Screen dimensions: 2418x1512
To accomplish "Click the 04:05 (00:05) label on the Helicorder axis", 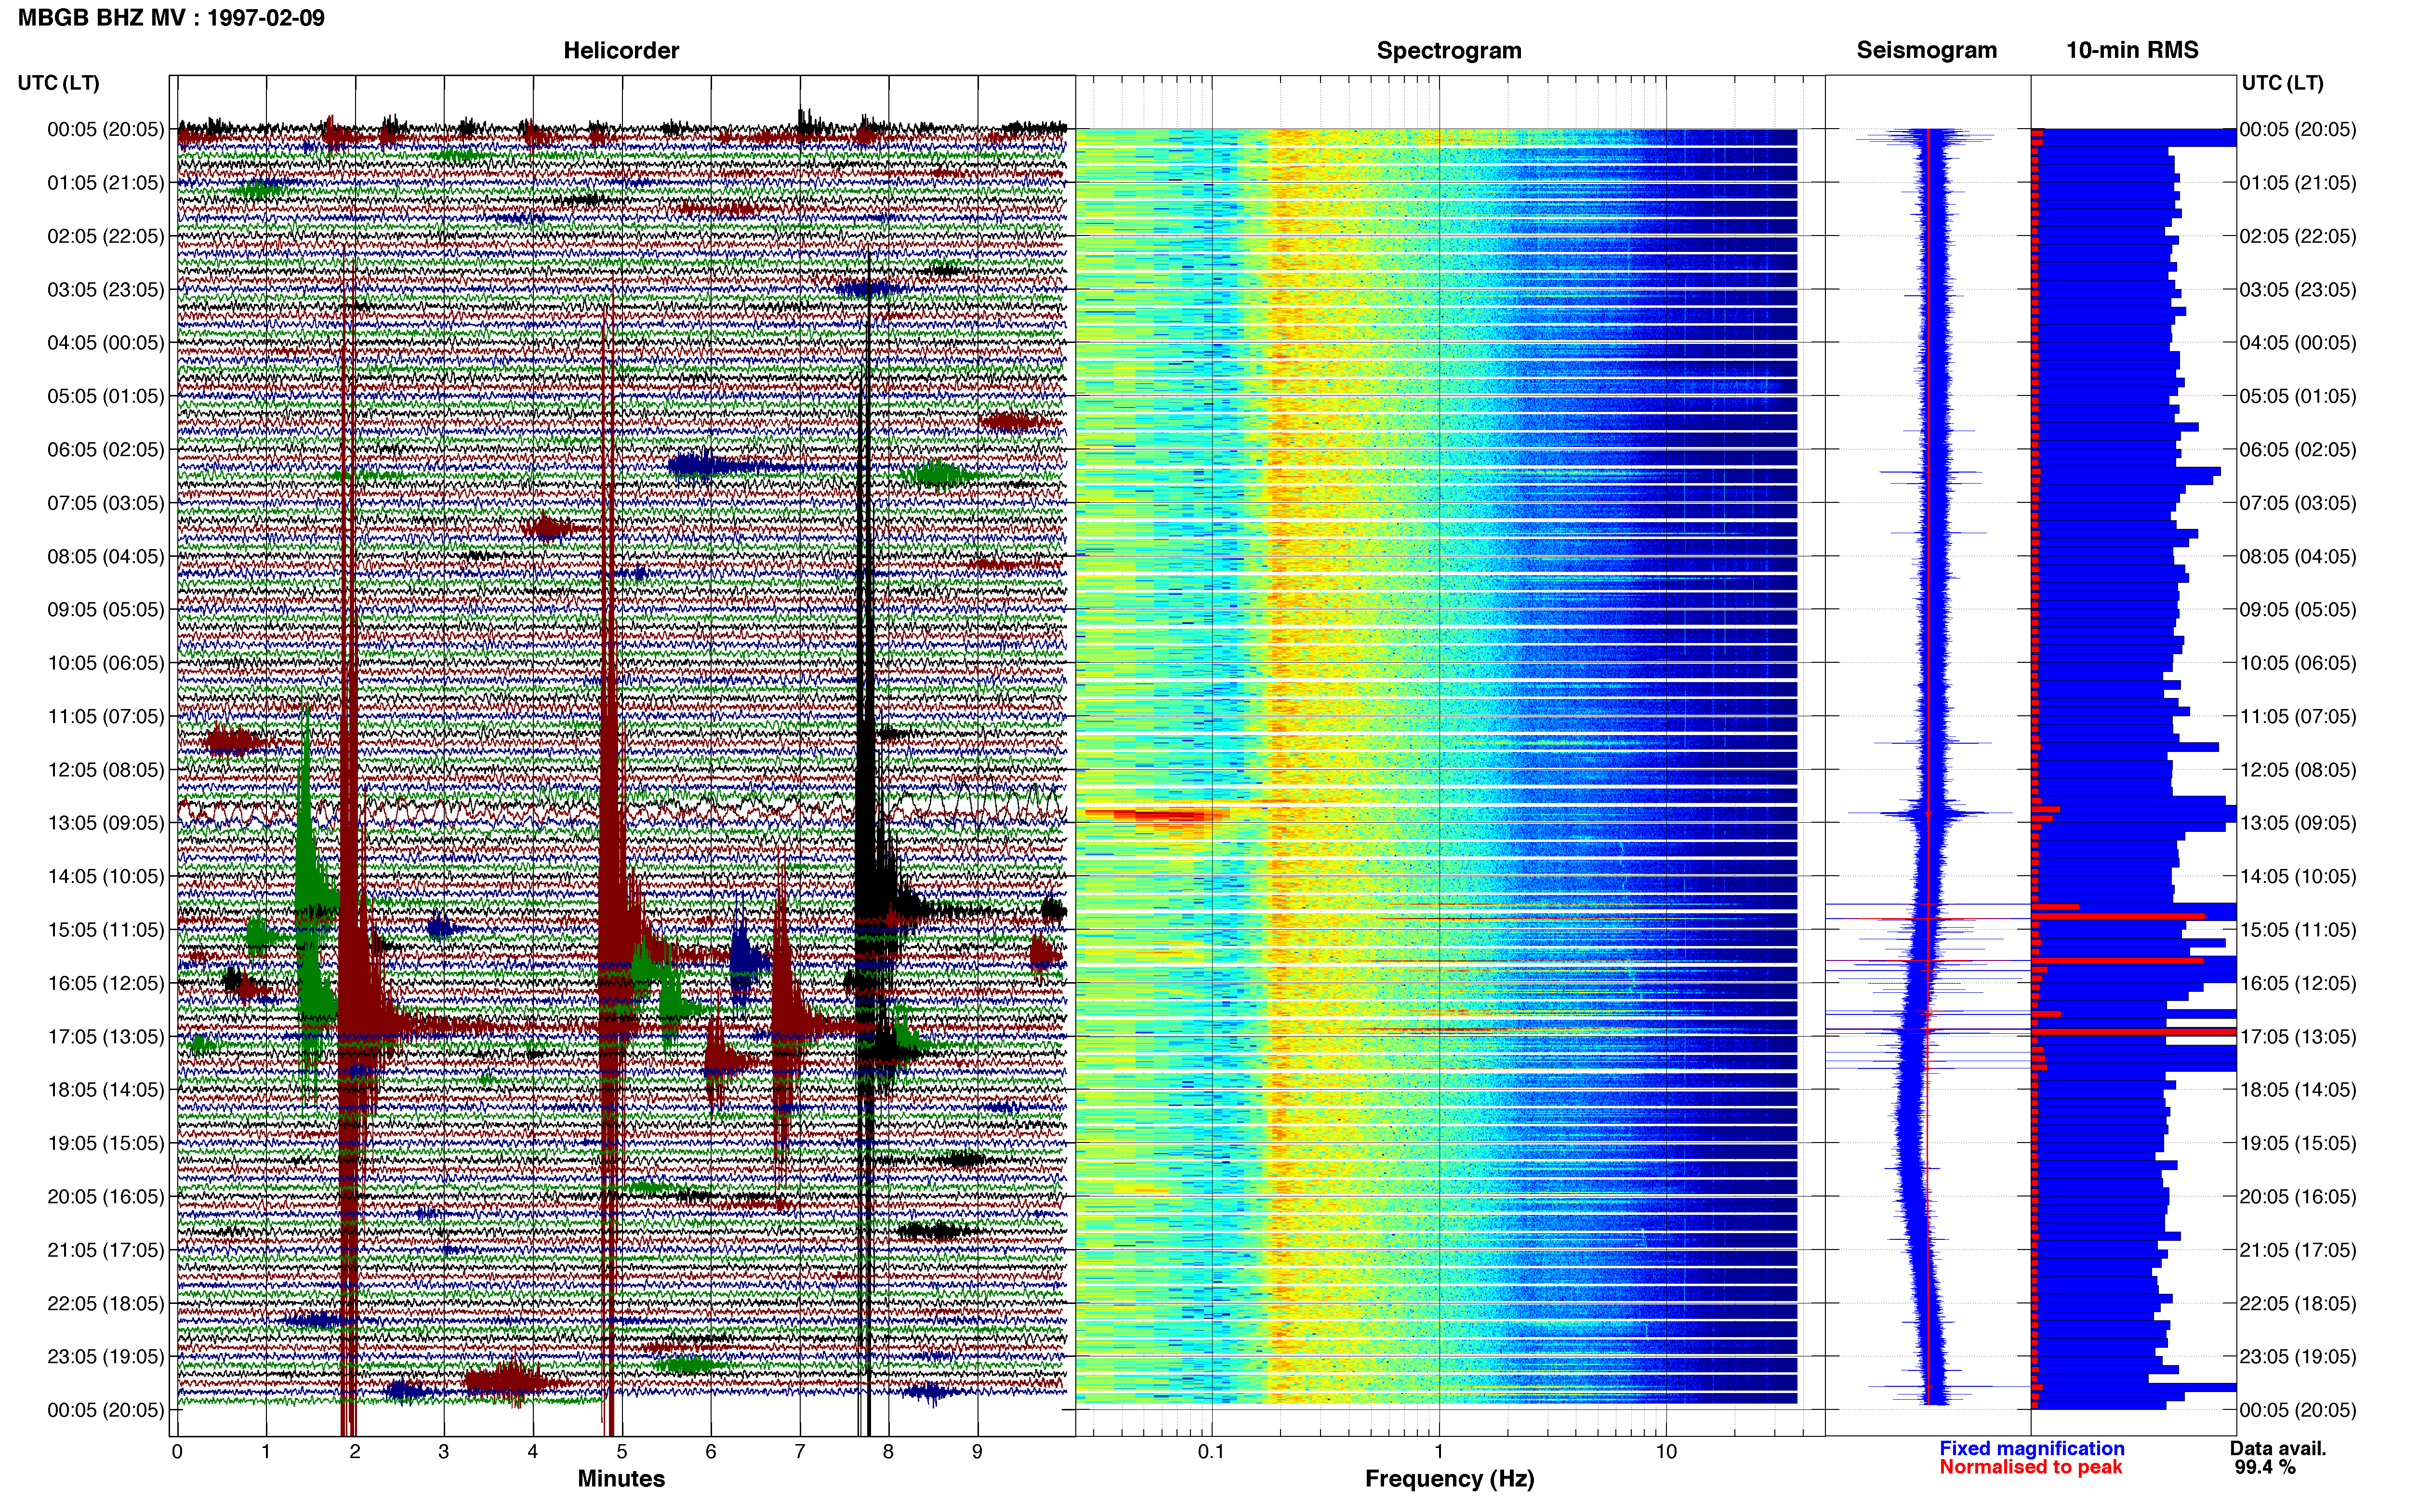I will pyautogui.click(x=105, y=343).
